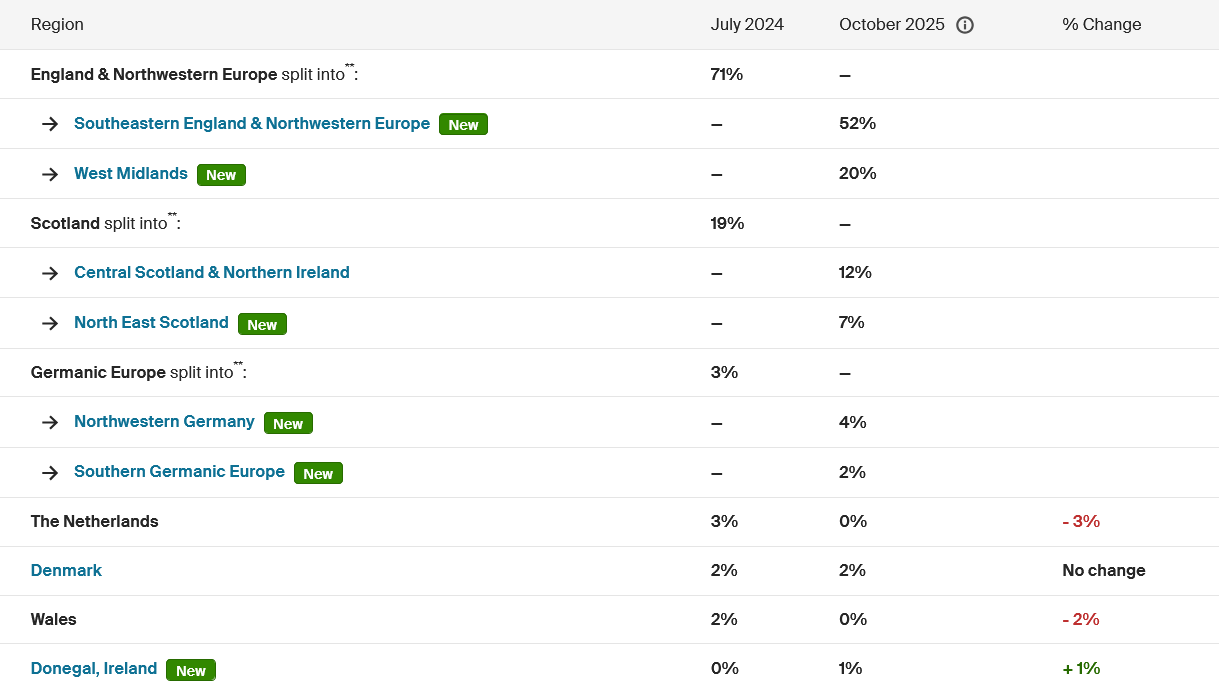This screenshot has height=691, width=1219.
Task: Click the Region column header
Action: pyautogui.click(x=57, y=24)
